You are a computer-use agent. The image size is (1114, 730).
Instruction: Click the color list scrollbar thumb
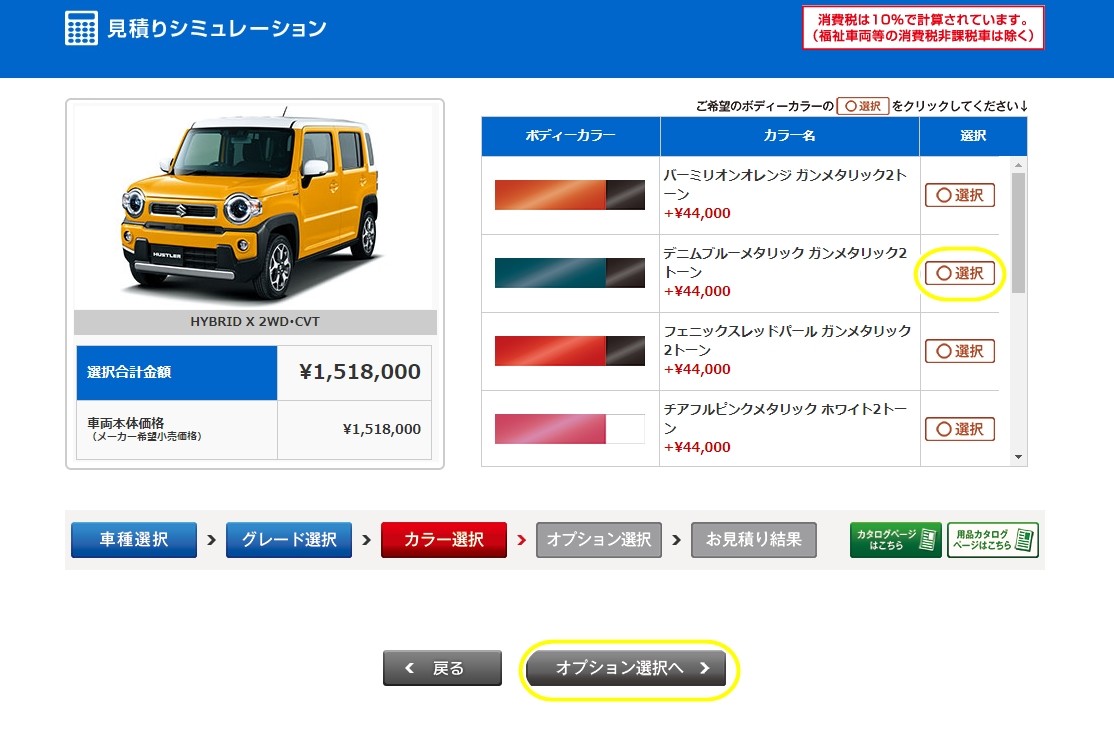click(1018, 232)
